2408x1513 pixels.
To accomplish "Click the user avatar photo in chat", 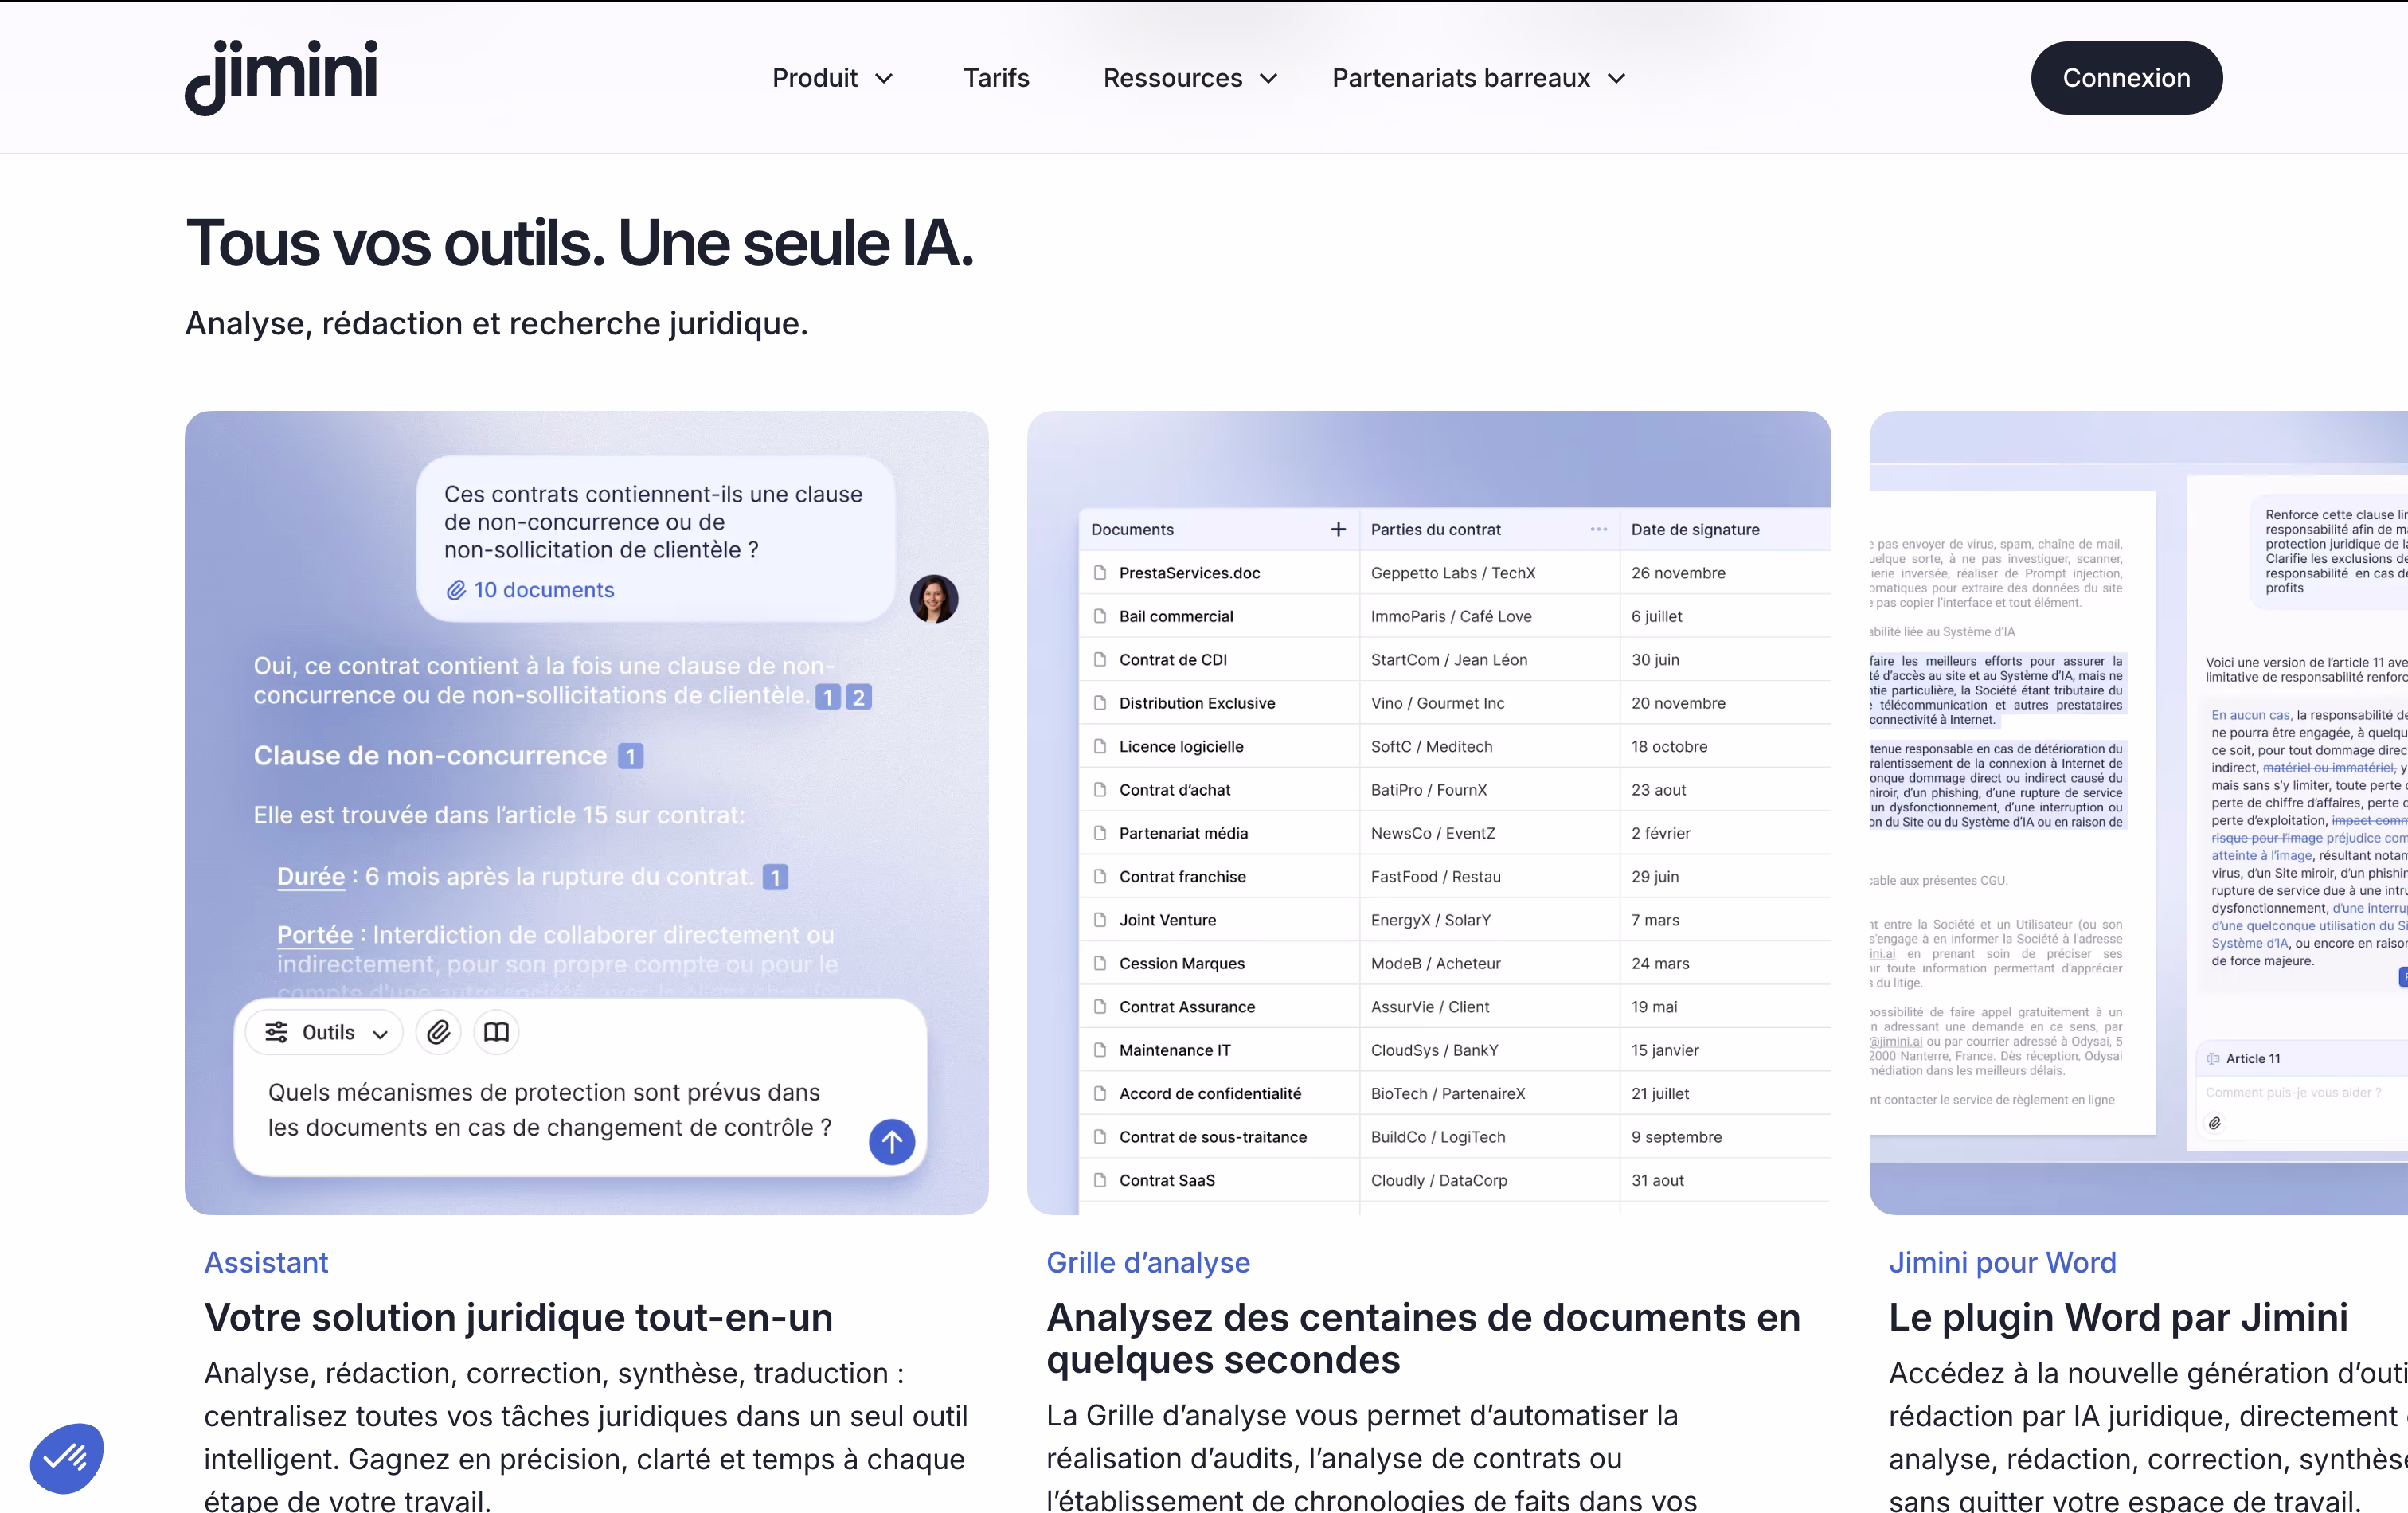I will click(933, 599).
